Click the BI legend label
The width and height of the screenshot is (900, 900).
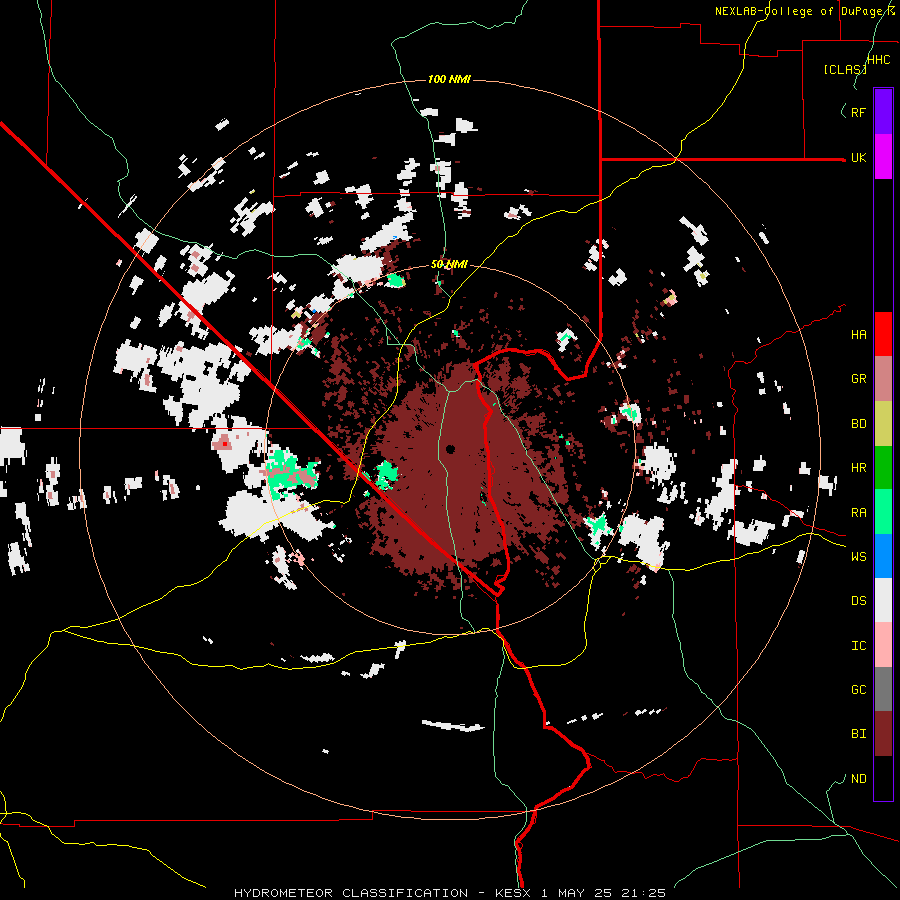(858, 734)
